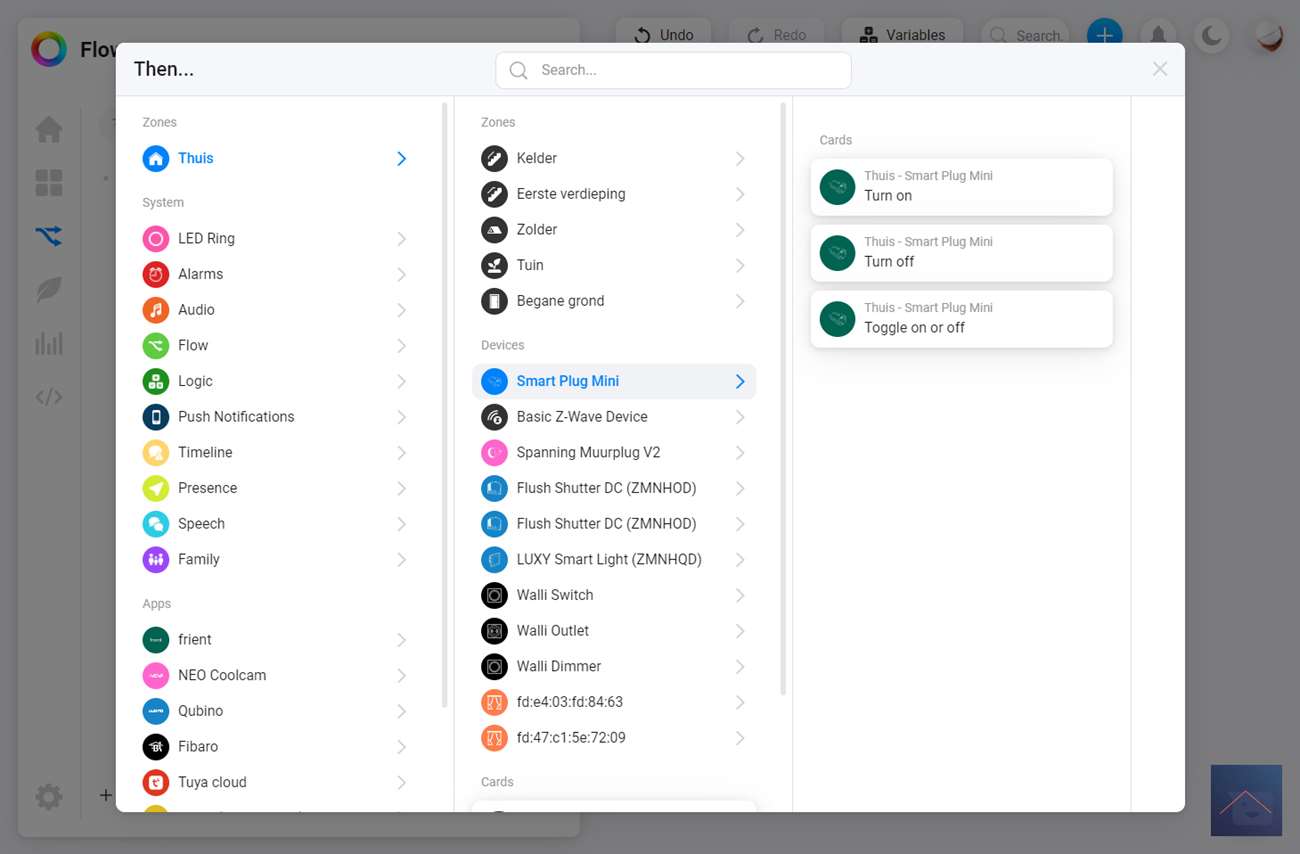Expand the Walli Outlet chevron
Viewport: 1300px width, 854px height.
pyautogui.click(x=740, y=631)
